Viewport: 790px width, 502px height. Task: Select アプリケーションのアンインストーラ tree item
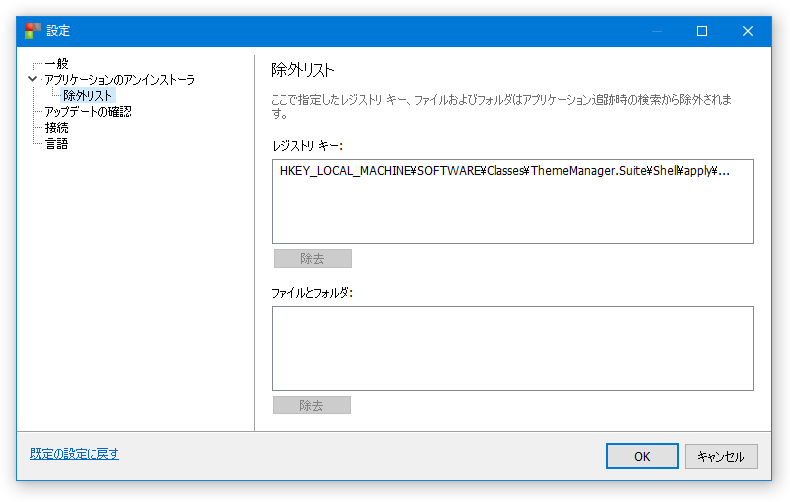tap(119, 80)
